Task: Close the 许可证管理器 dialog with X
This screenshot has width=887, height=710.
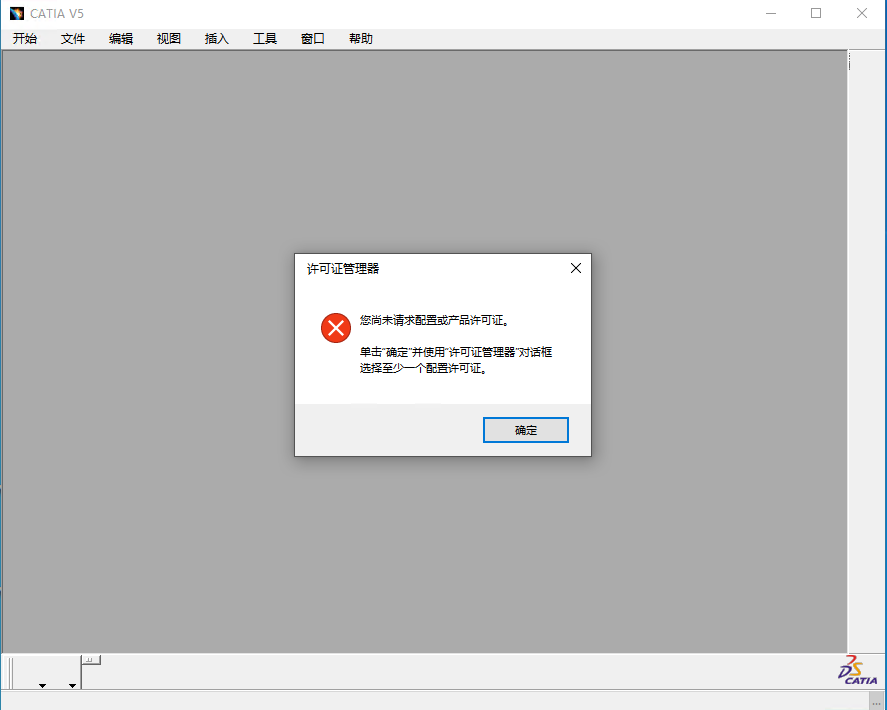Action: pyautogui.click(x=575, y=268)
